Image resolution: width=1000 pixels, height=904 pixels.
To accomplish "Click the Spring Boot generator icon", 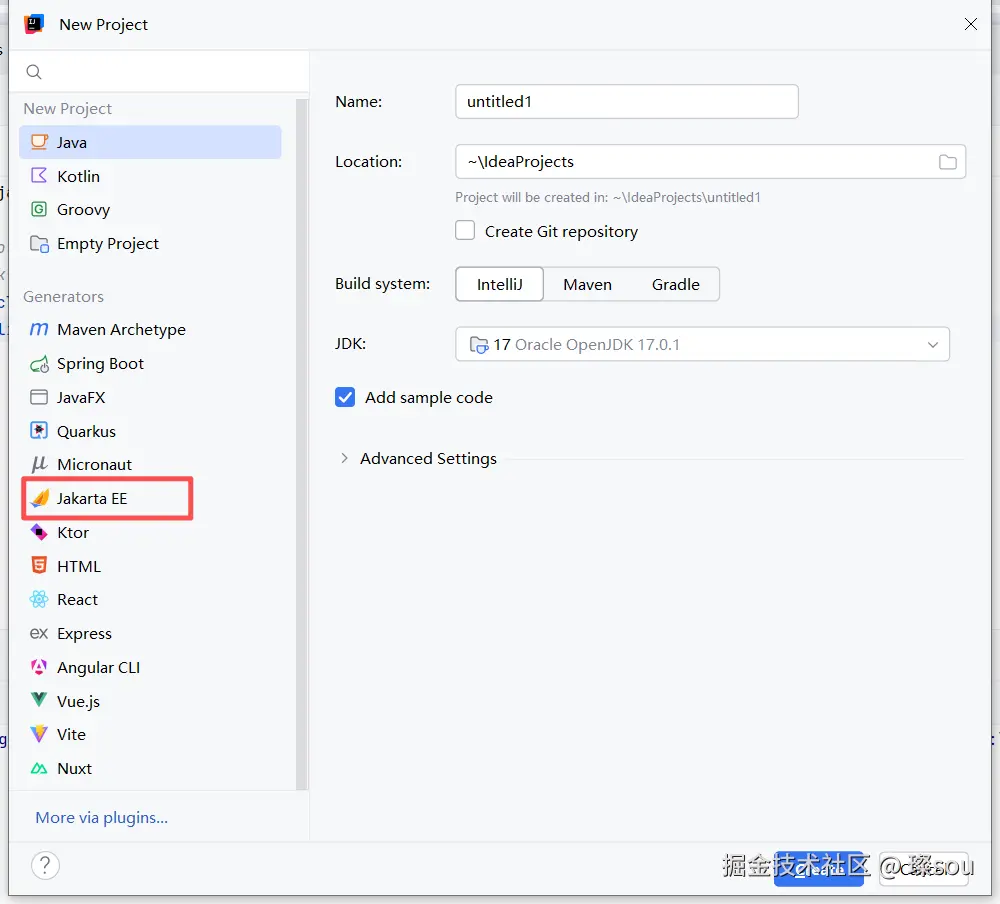I will click(39, 364).
